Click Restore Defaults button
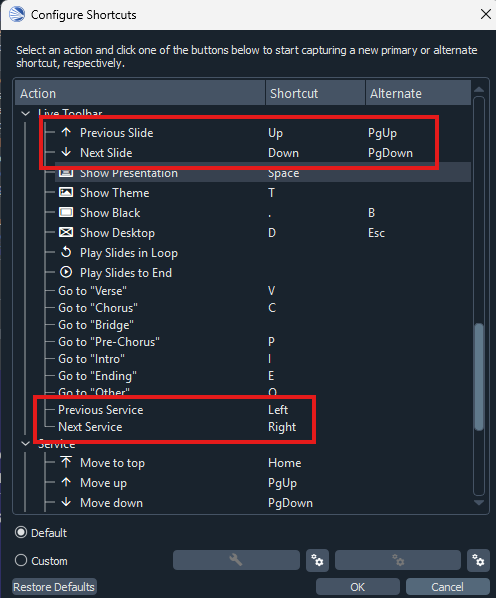 [x=54, y=587]
